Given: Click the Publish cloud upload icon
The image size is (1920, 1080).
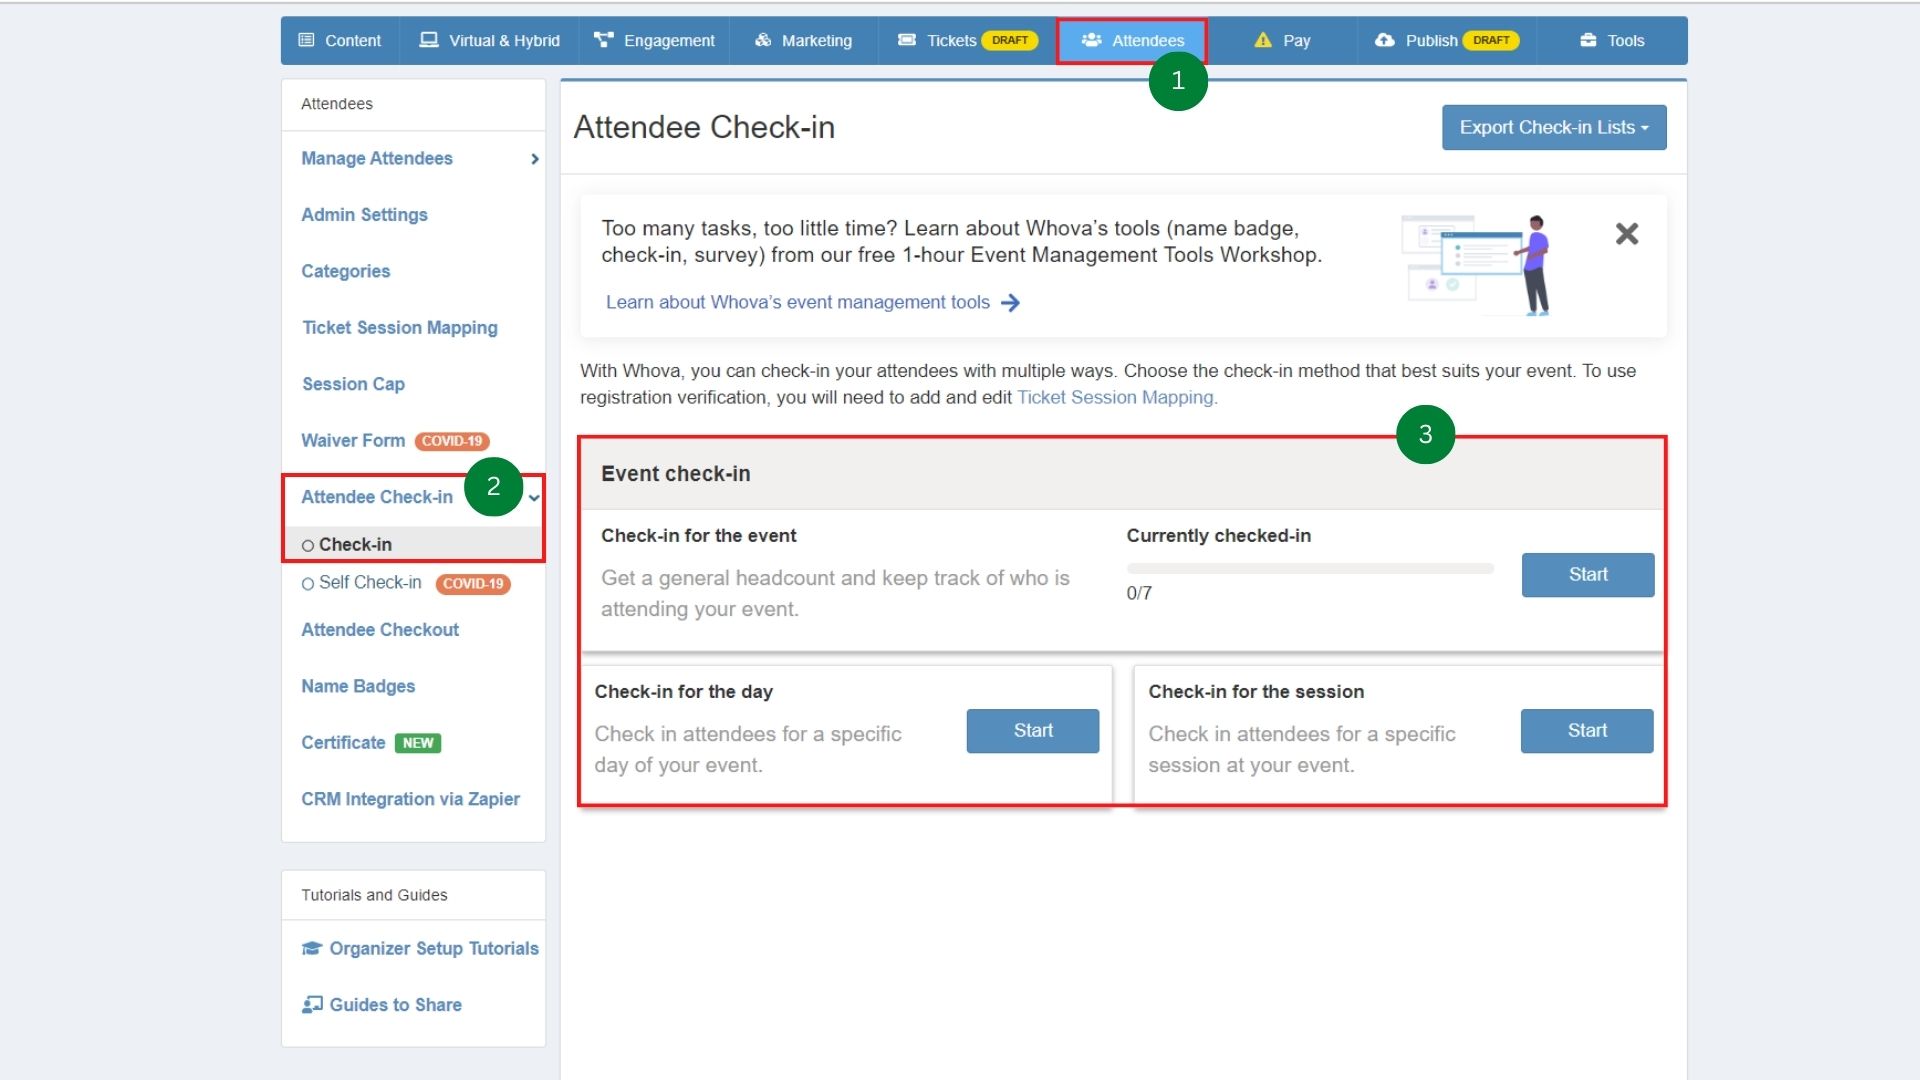Looking at the screenshot, I should [x=1384, y=40].
